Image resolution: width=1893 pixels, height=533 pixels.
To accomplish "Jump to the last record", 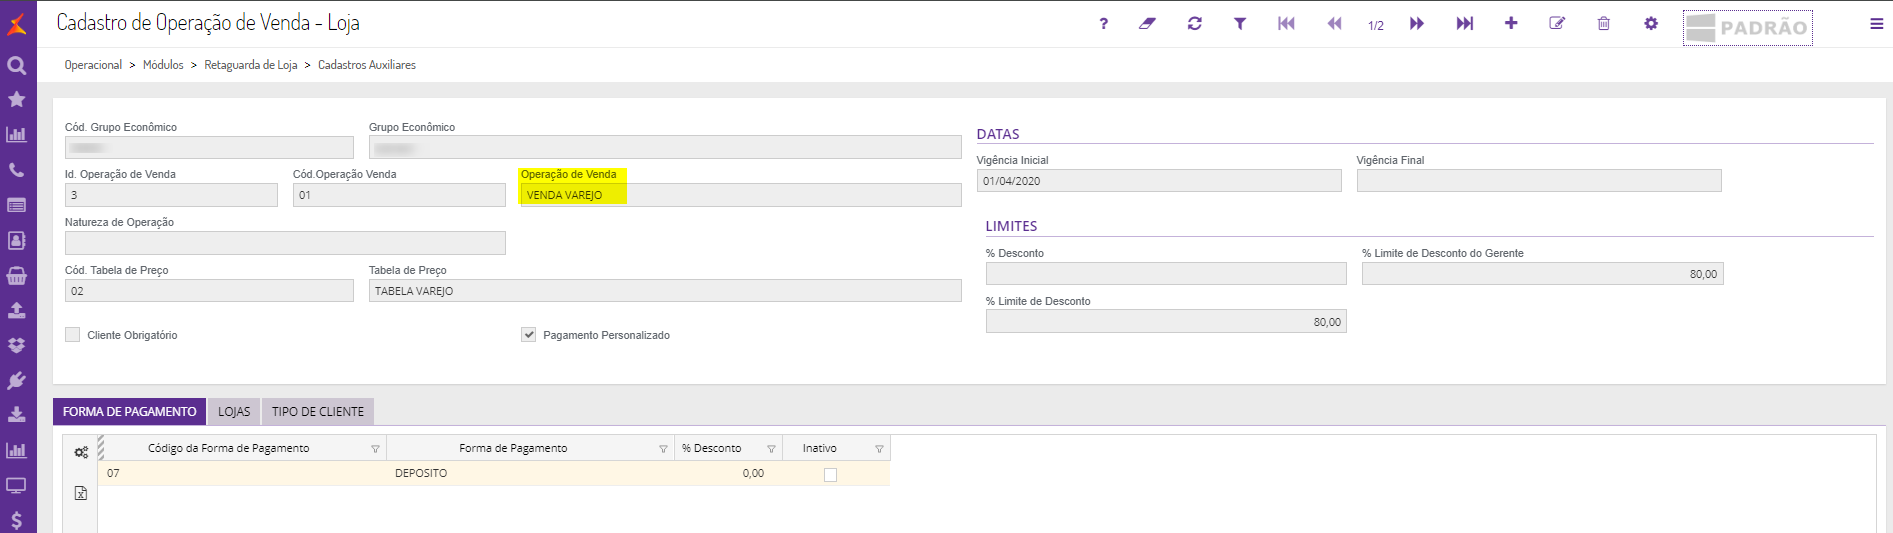I will click(x=1465, y=24).
